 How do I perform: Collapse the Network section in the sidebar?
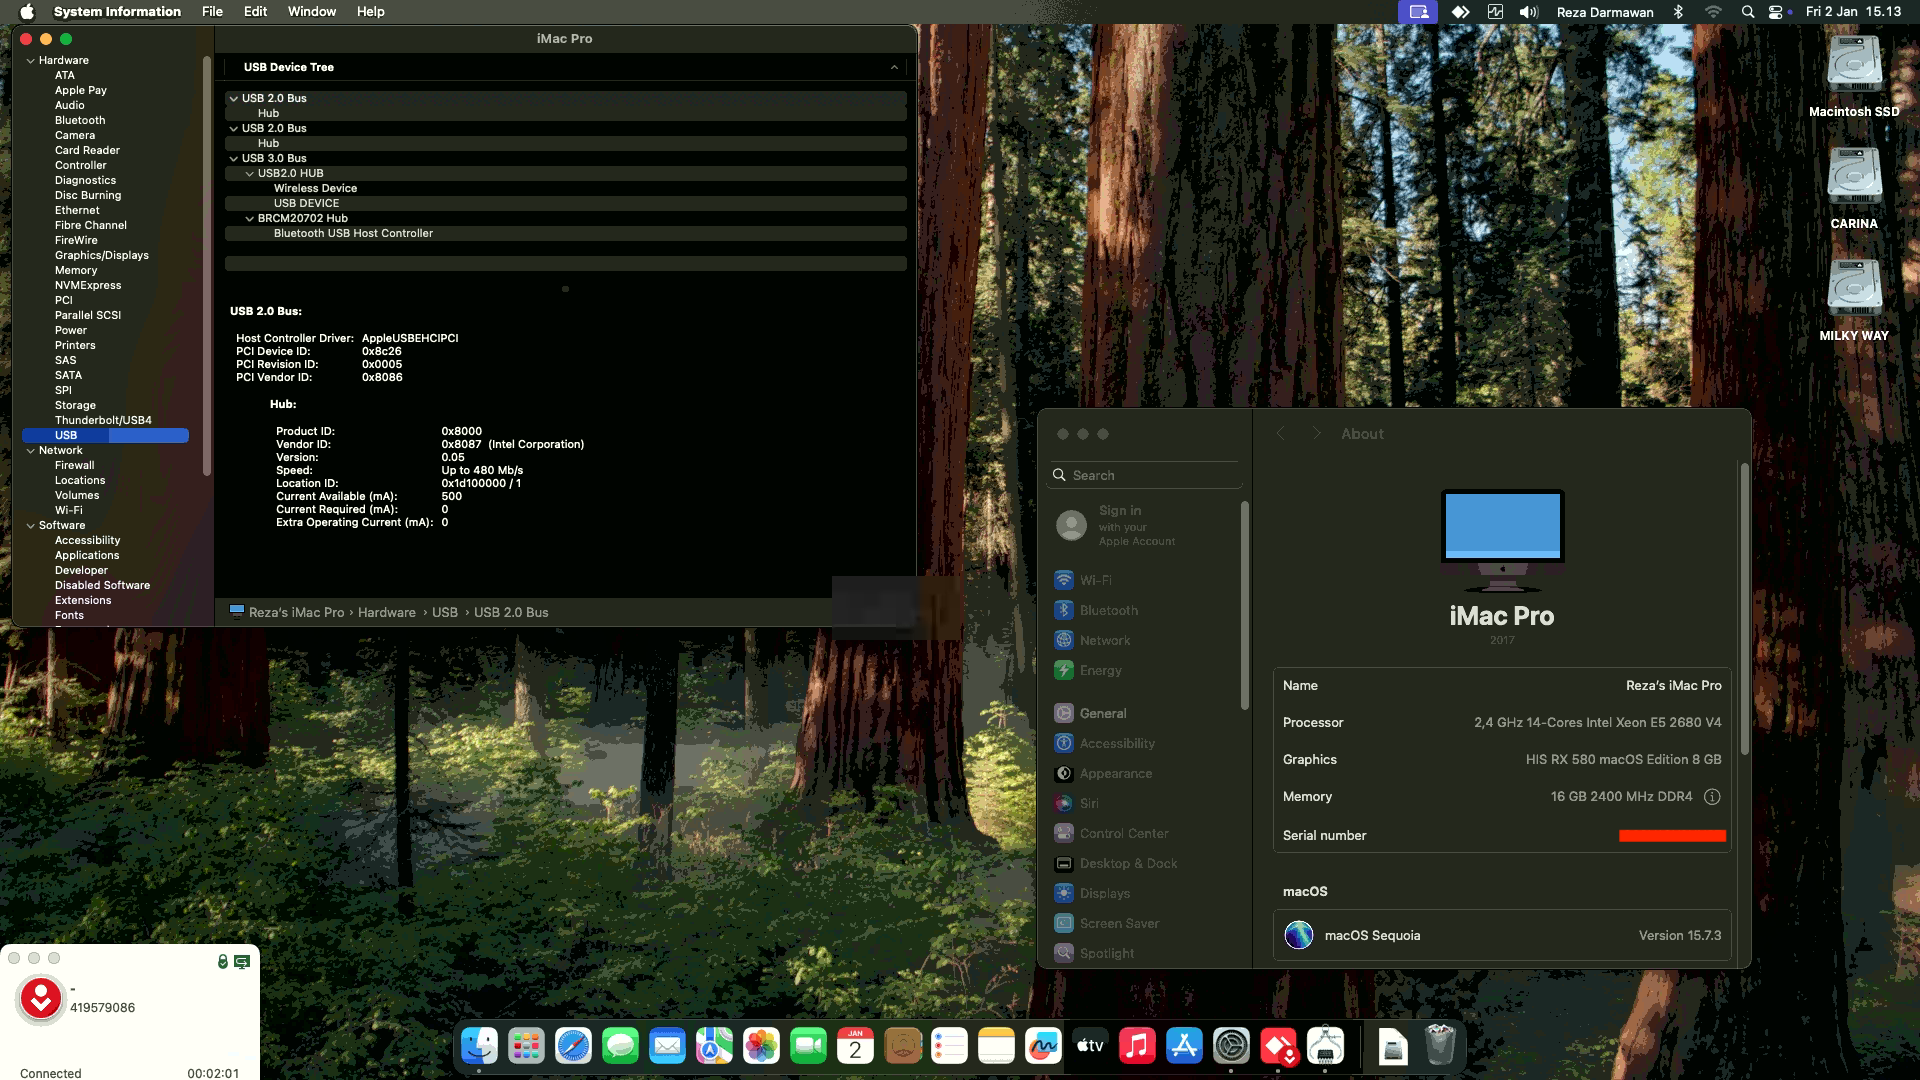coord(30,451)
